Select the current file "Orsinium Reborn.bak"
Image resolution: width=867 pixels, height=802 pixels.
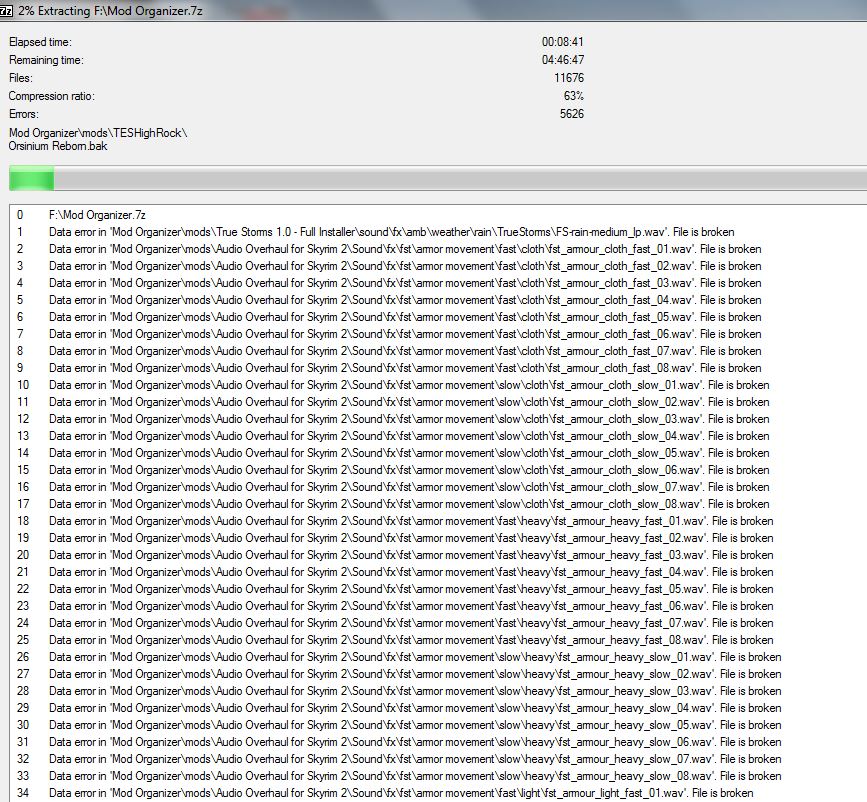click(58, 146)
